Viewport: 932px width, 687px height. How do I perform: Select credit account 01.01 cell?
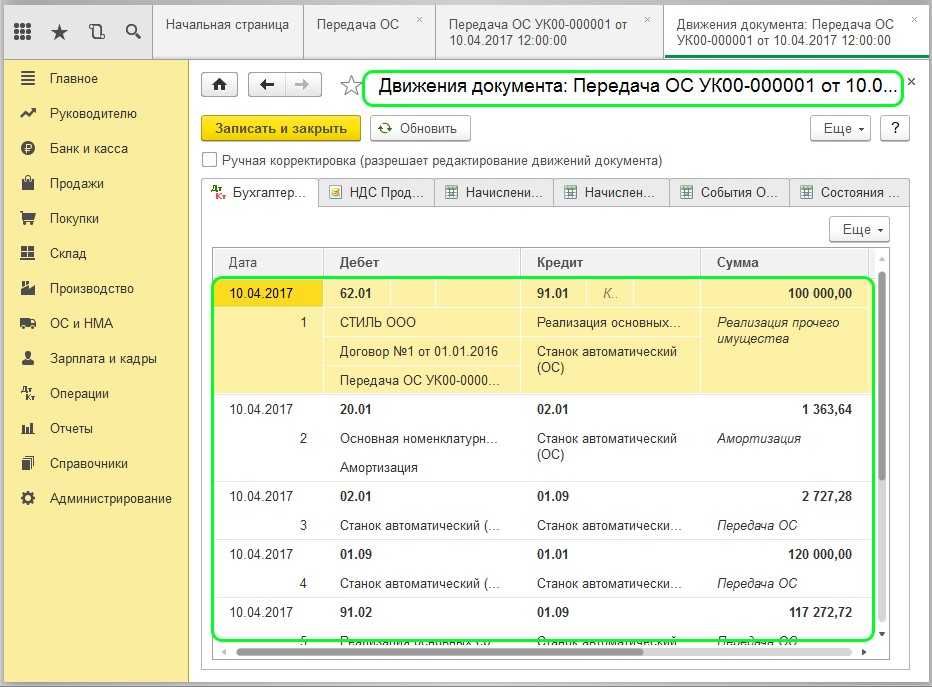click(553, 554)
